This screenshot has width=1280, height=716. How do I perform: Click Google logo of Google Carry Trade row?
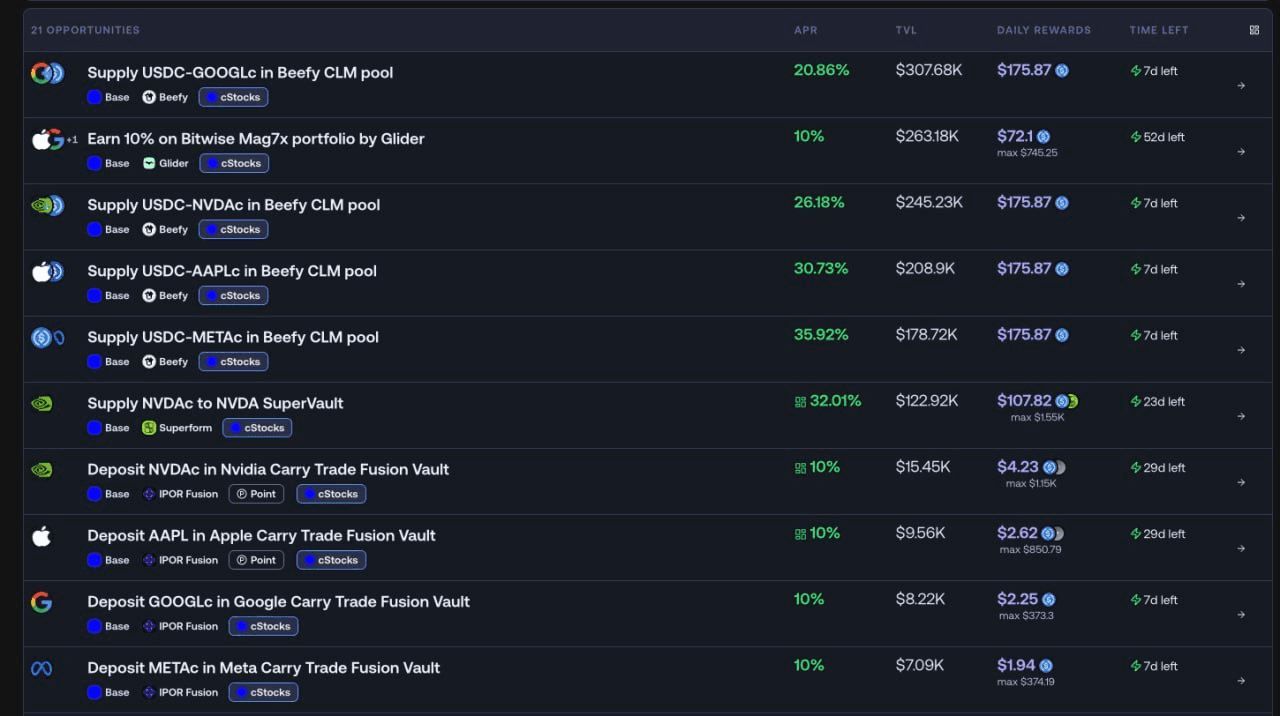click(41, 602)
